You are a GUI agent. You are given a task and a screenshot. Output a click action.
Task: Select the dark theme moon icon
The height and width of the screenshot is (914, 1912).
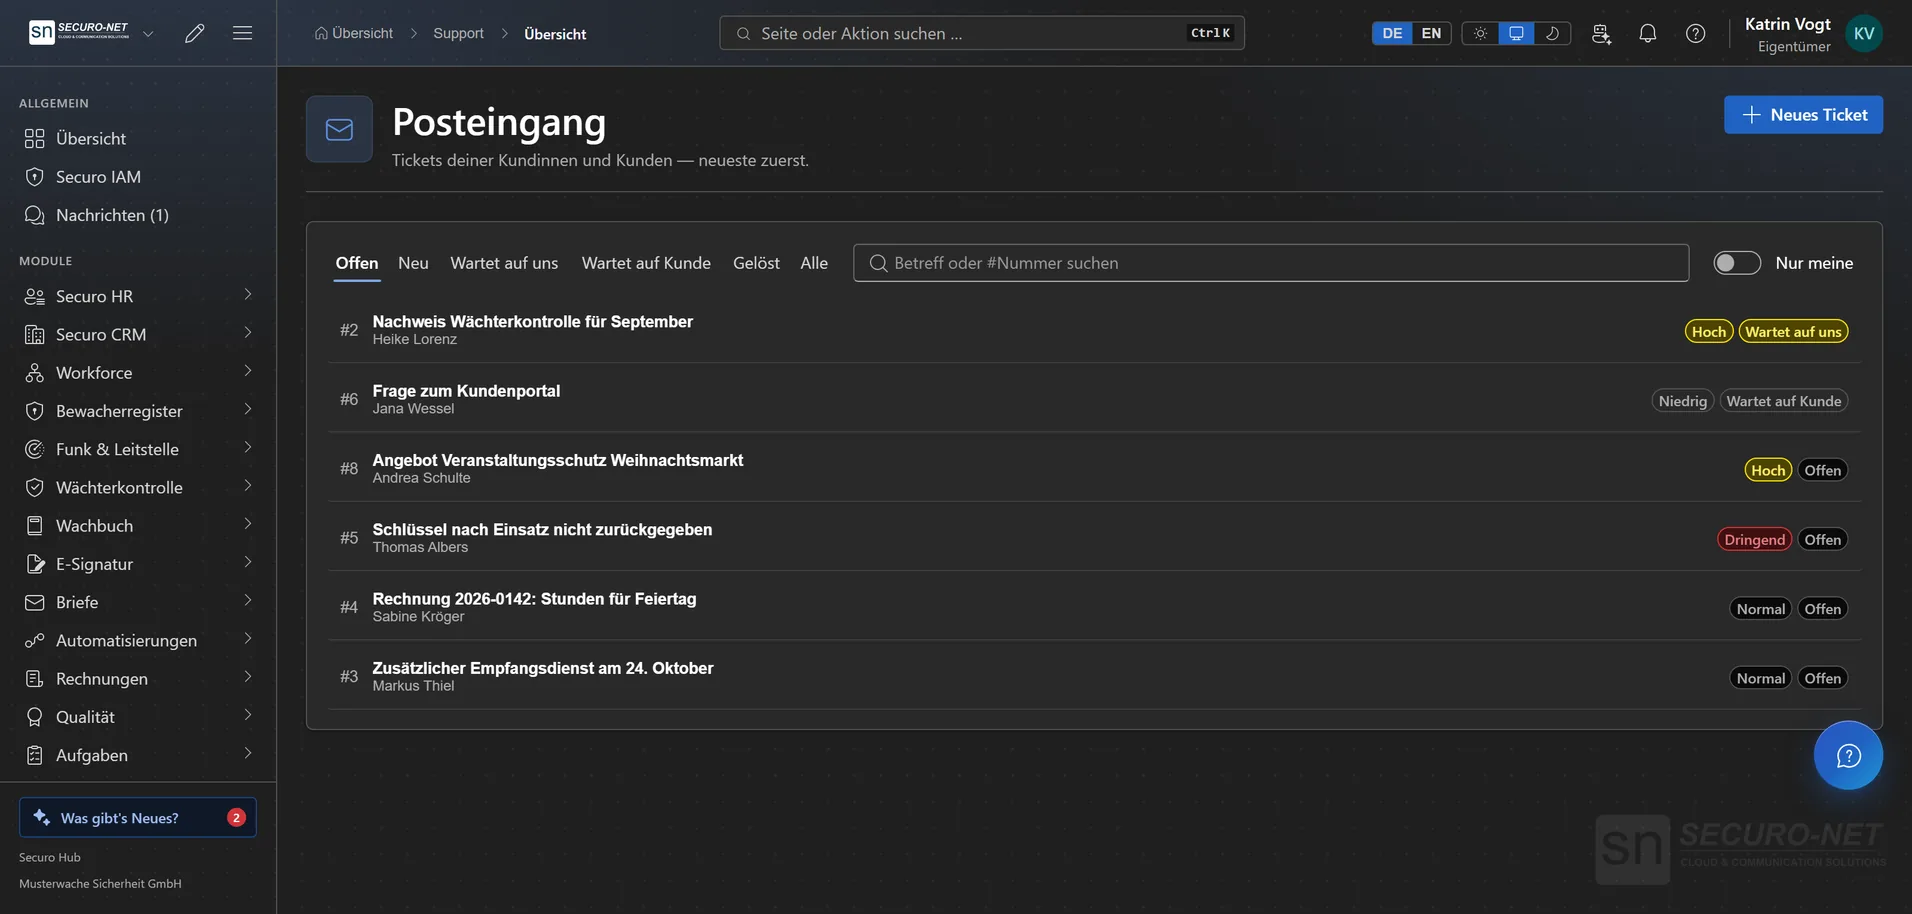[1552, 33]
